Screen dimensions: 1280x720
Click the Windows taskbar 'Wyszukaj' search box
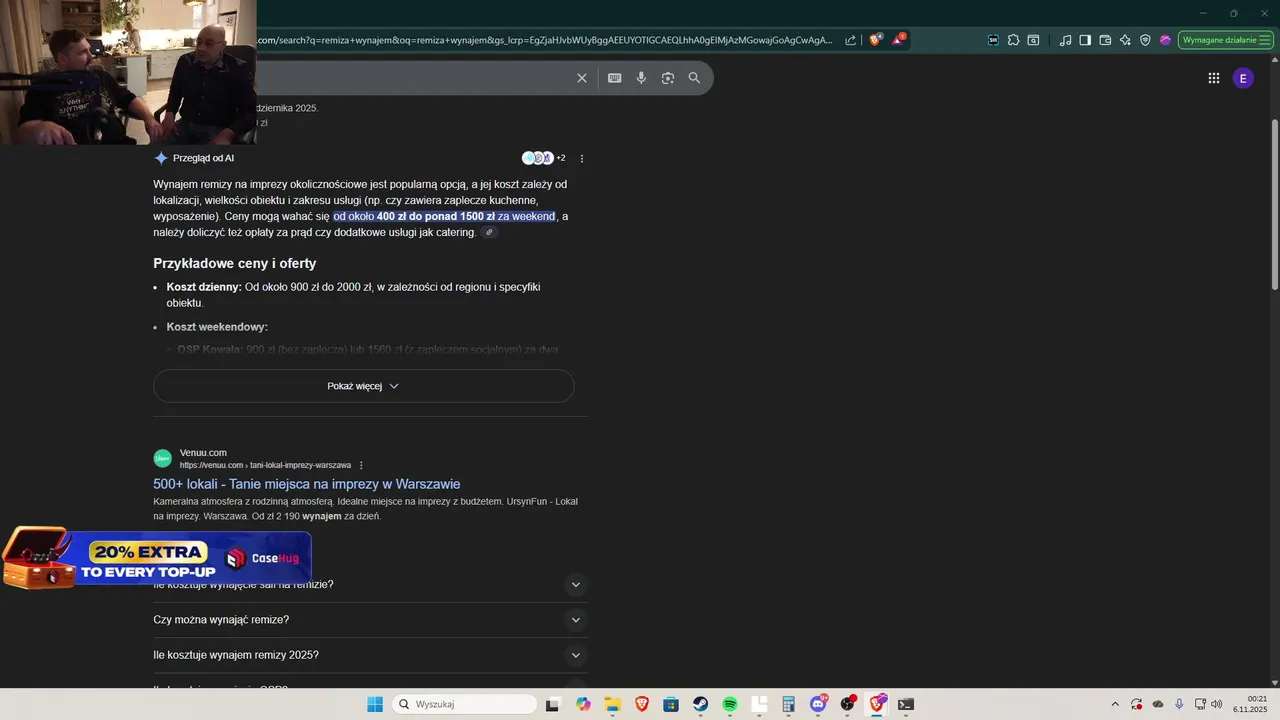tap(464, 704)
